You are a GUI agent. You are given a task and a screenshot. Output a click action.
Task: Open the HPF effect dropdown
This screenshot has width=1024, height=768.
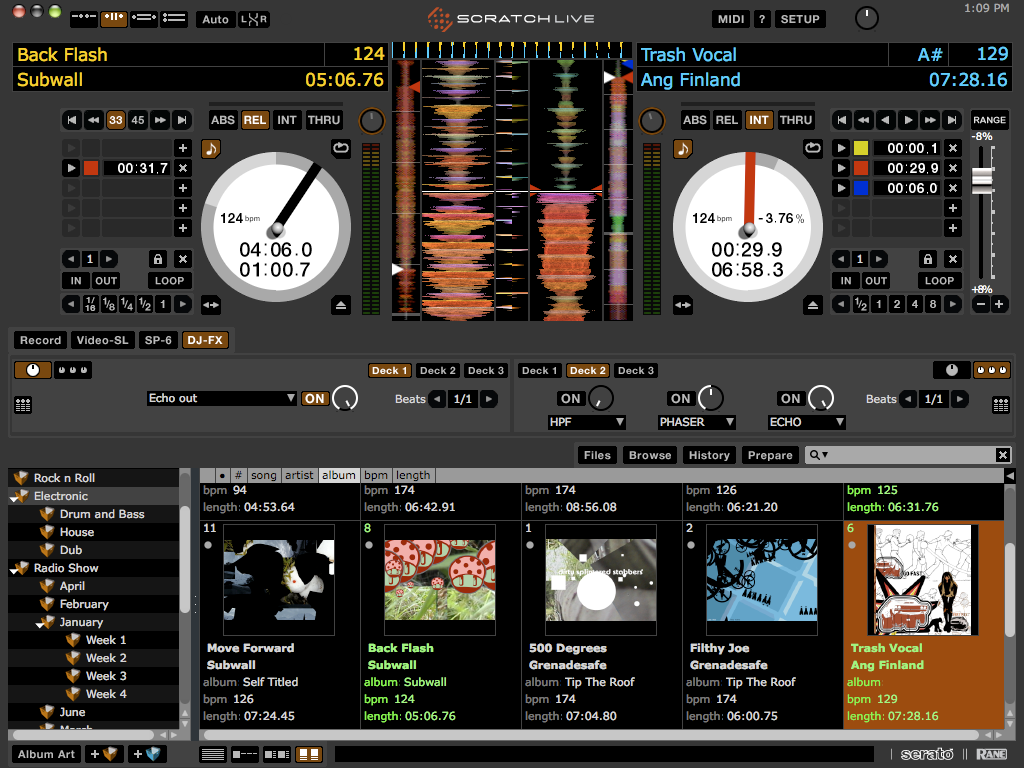tap(586, 422)
